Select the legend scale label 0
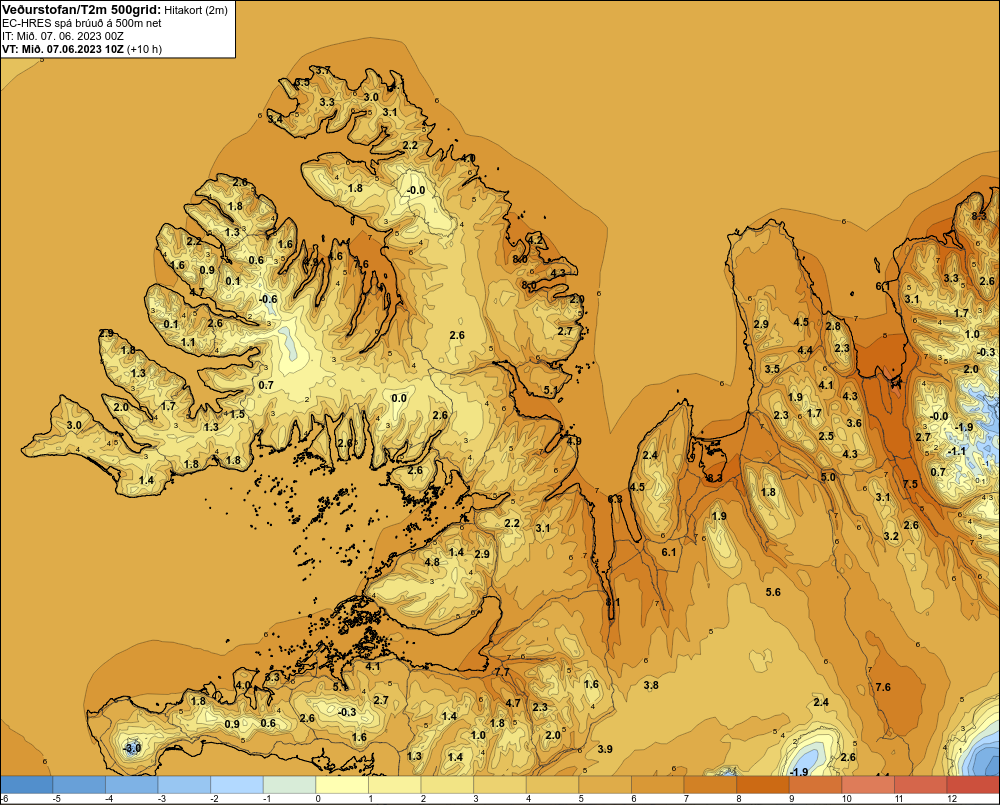Screen dimensions: 1000x805 tap(318, 799)
